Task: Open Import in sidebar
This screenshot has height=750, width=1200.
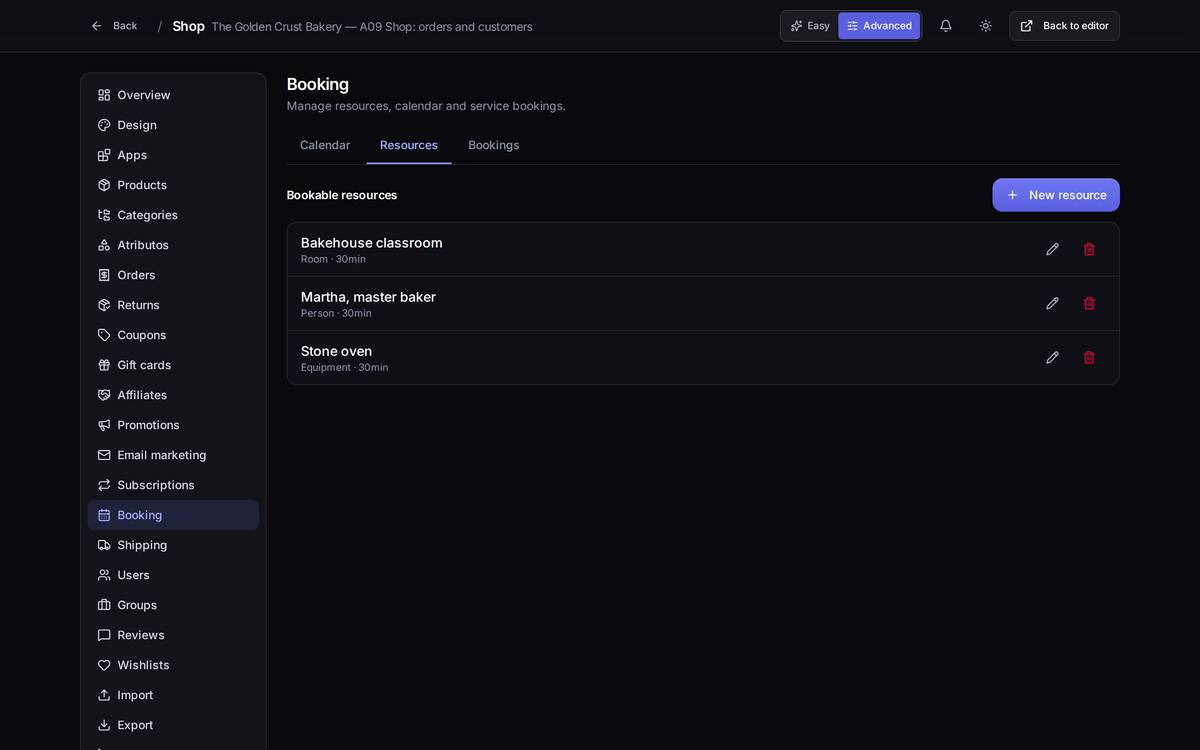Action: [x=173, y=695]
